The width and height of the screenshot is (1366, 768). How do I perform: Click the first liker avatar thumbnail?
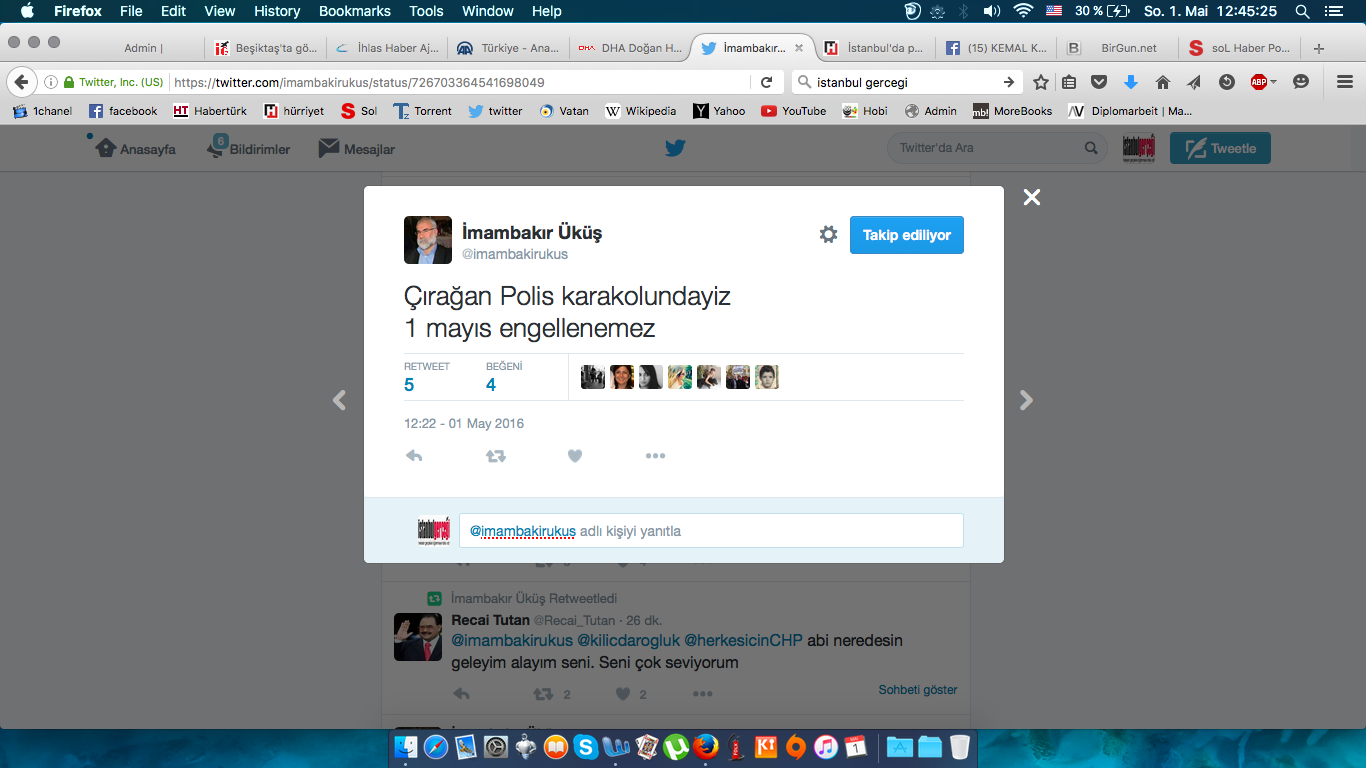[593, 377]
